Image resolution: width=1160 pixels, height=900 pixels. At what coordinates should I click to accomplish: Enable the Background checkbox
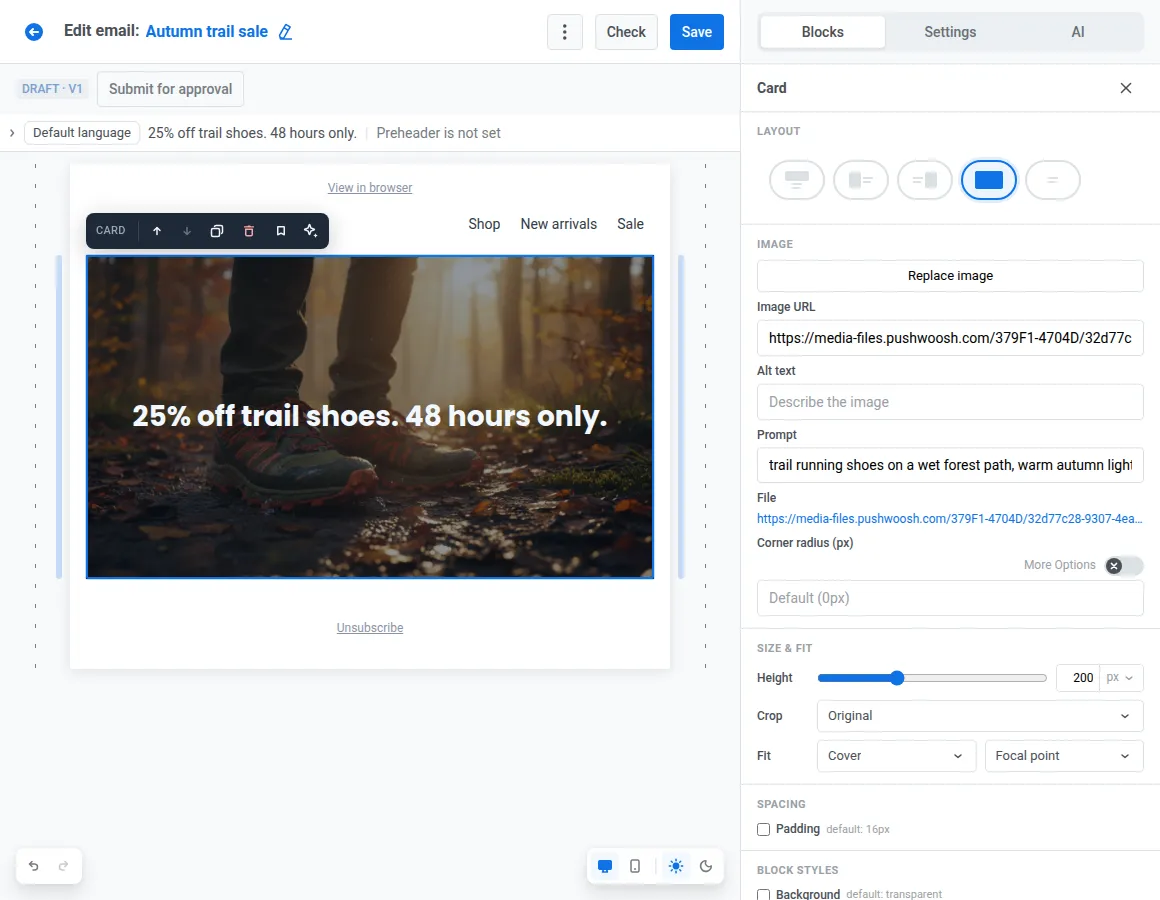coord(763,895)
